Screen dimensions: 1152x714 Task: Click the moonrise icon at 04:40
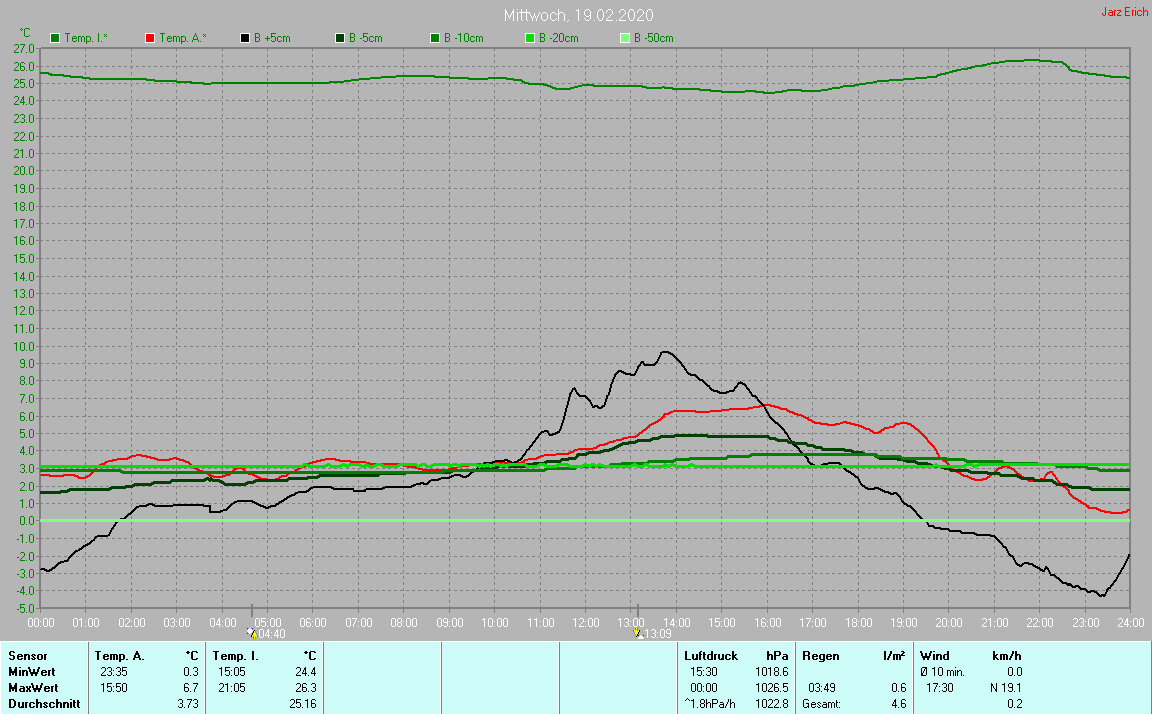tap(252, 633)
